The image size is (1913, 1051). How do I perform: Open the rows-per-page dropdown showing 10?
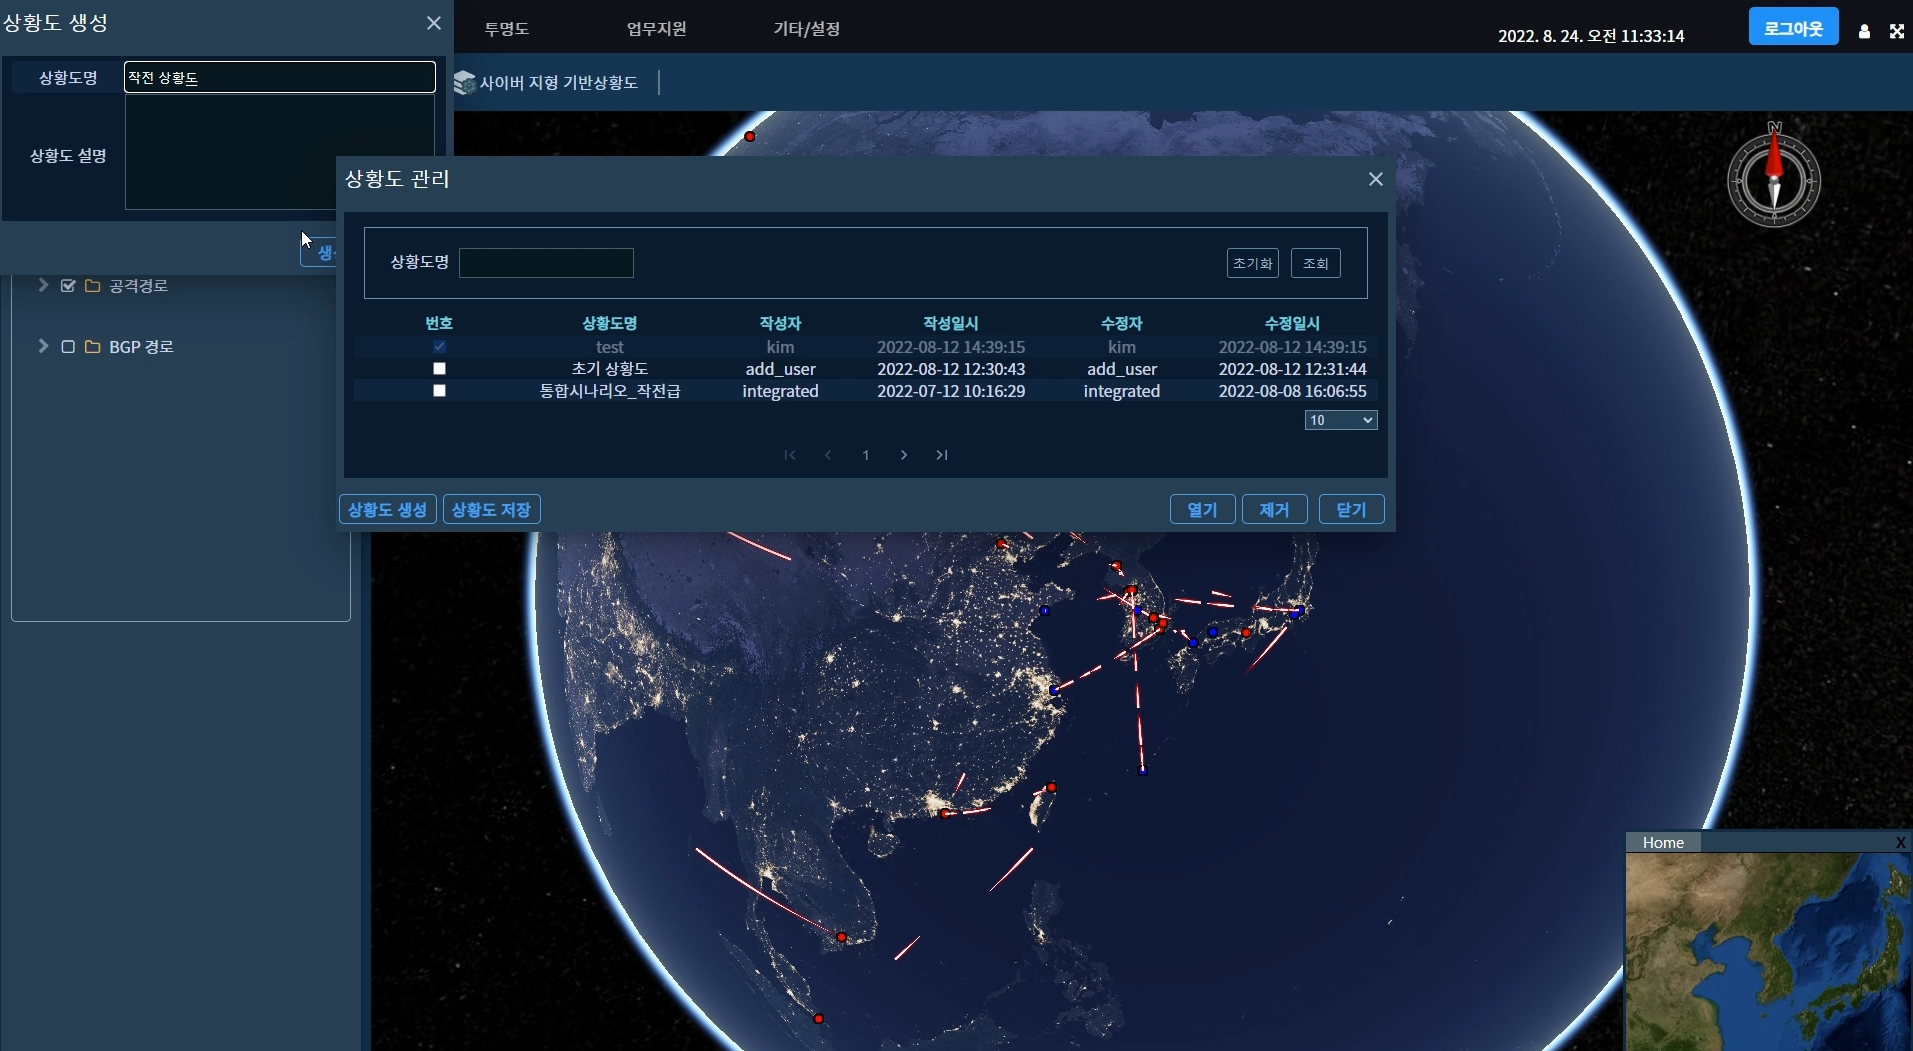pos(1340,420)
